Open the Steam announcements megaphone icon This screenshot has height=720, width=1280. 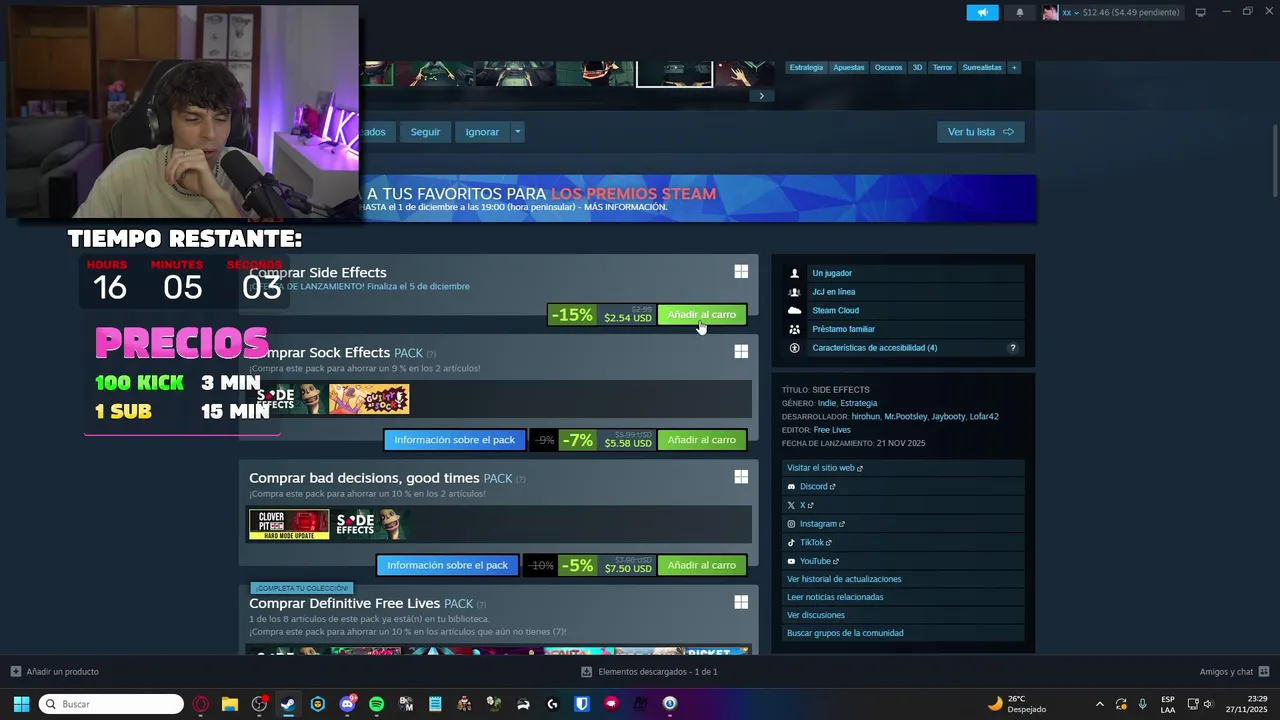982,12
